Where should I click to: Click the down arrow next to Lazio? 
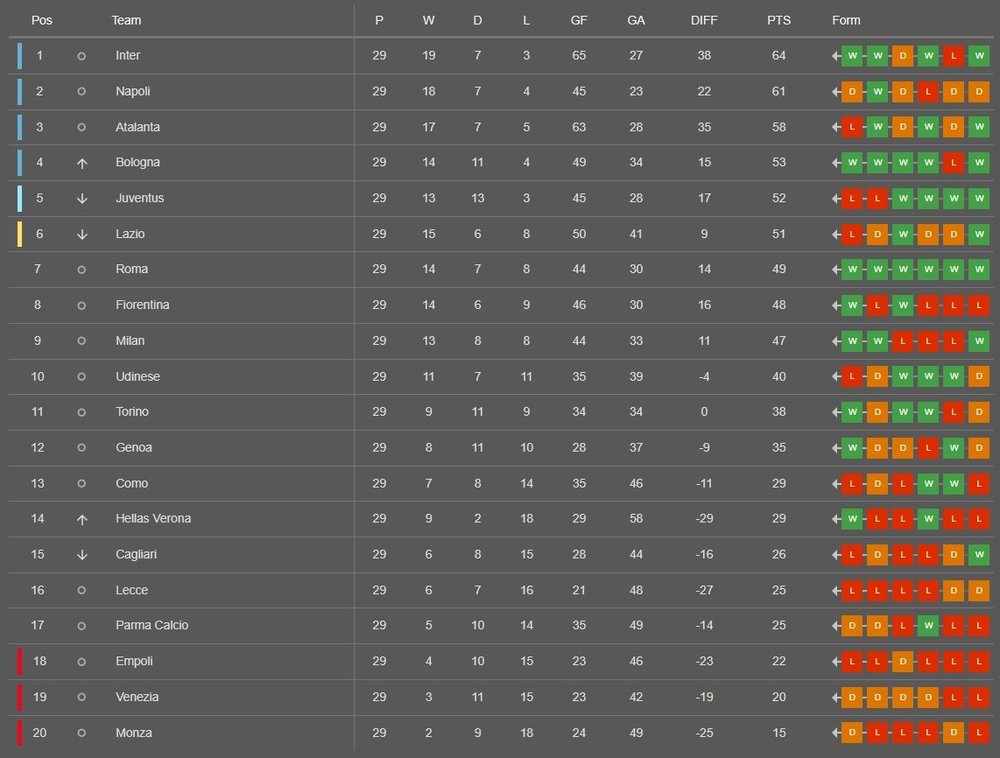point(82,234)
